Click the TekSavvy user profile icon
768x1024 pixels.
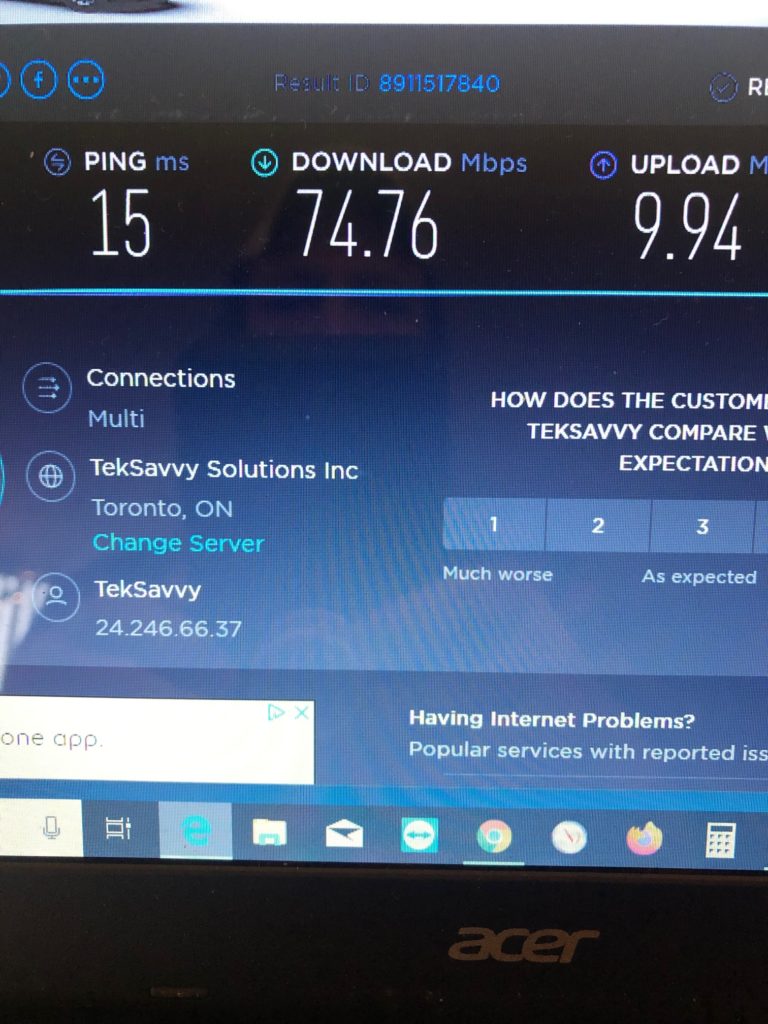[56, 596]
